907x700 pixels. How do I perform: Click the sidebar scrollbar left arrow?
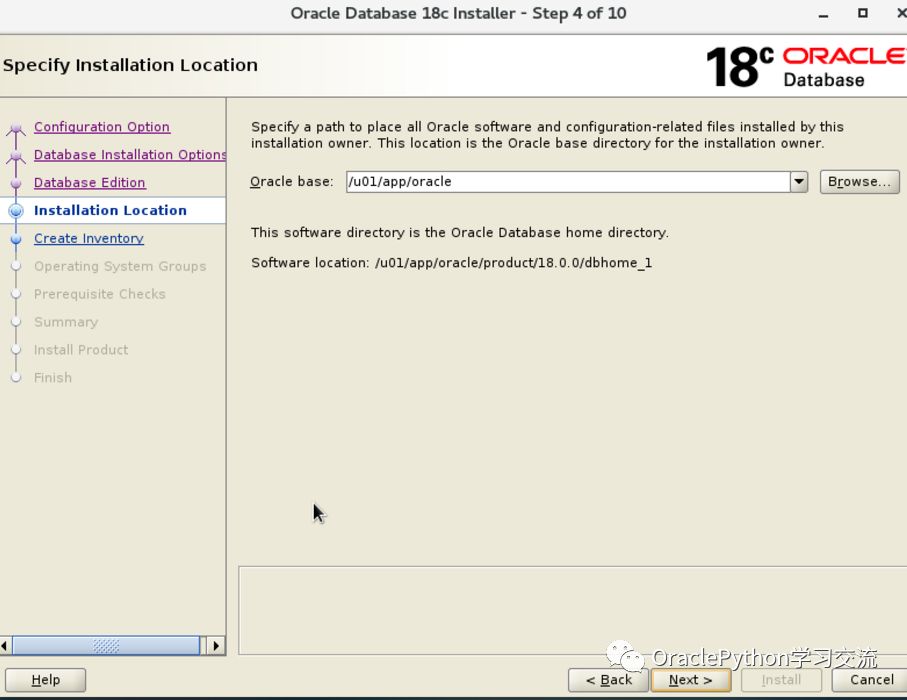[x=5, y=646]
